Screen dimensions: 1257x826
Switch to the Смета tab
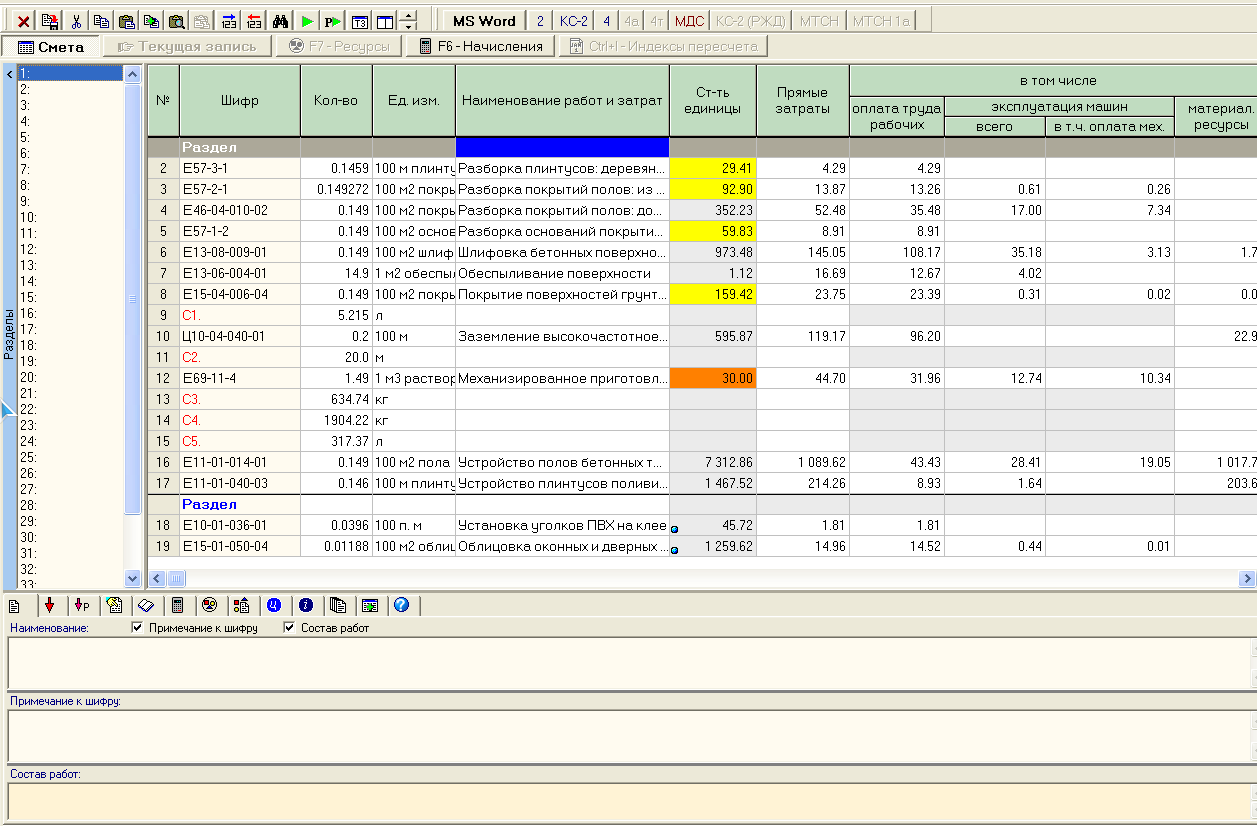[51, 46]
